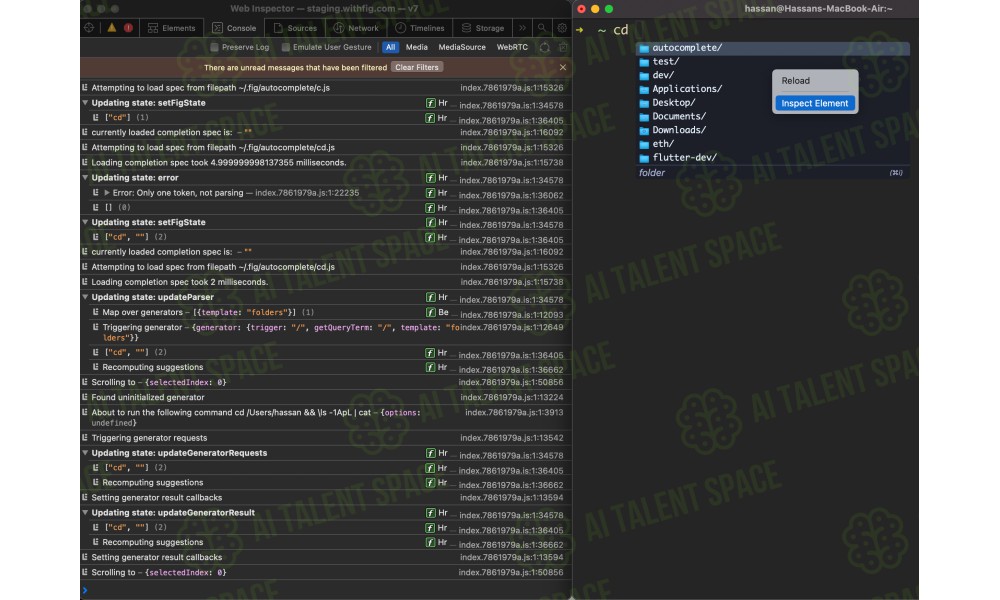Select the All console scope filter
Viewport: 1000px width, 600px height.
[390, 47]
